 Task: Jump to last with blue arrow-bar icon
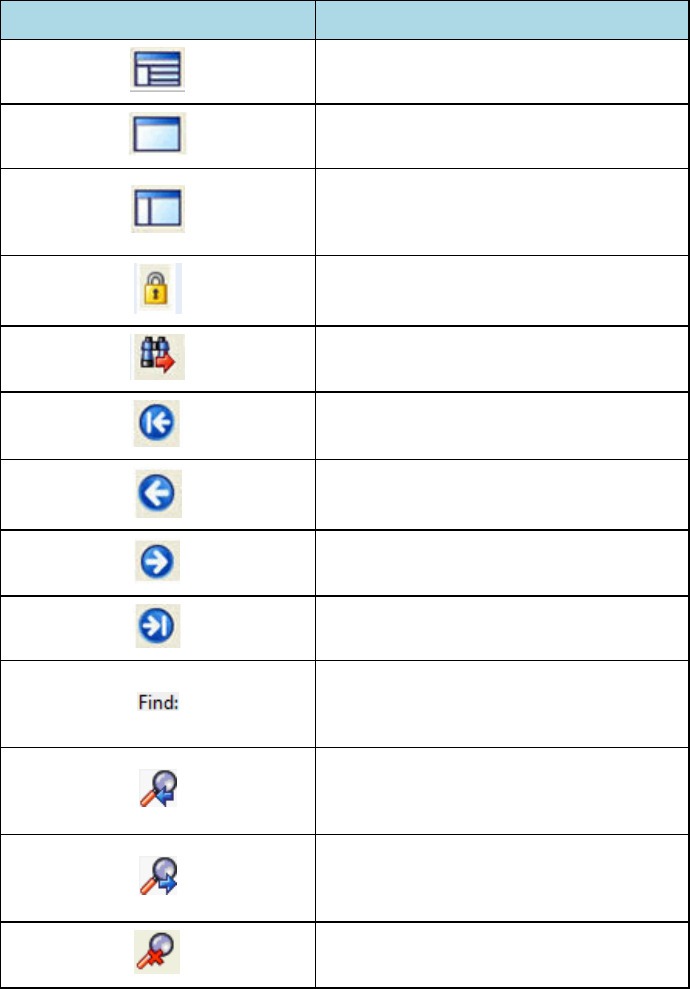(158, 628)
